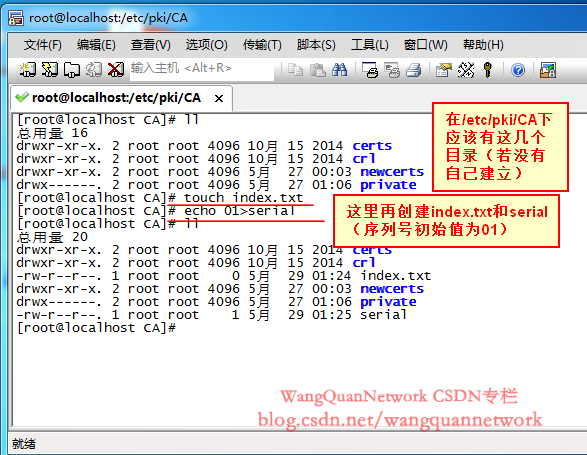
Task: Close the root@localhost:/etc/pki/CA tab
Action: point(219,98)
